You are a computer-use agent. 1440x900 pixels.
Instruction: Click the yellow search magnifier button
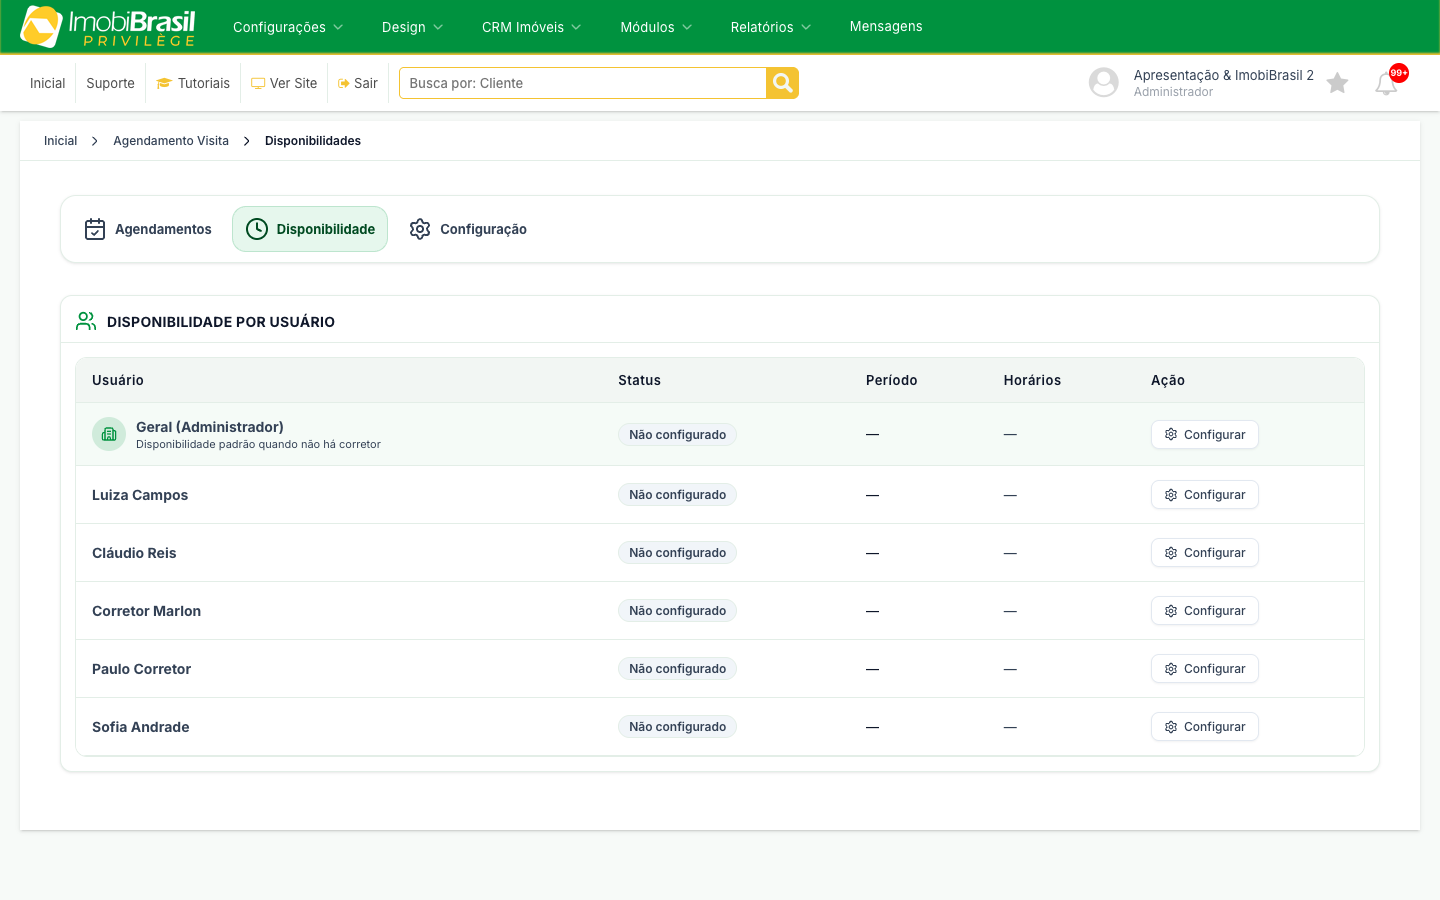click(782, 83)
